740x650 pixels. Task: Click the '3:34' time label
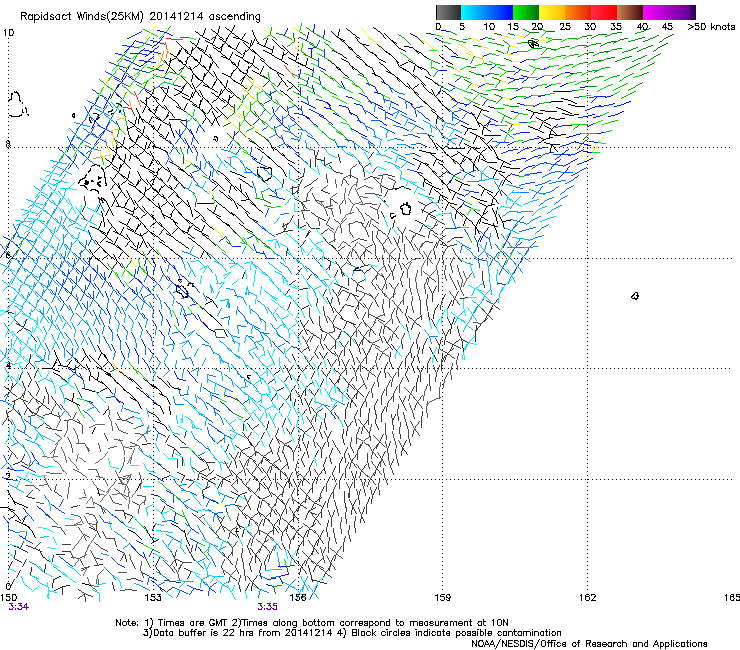click(18, 607)
